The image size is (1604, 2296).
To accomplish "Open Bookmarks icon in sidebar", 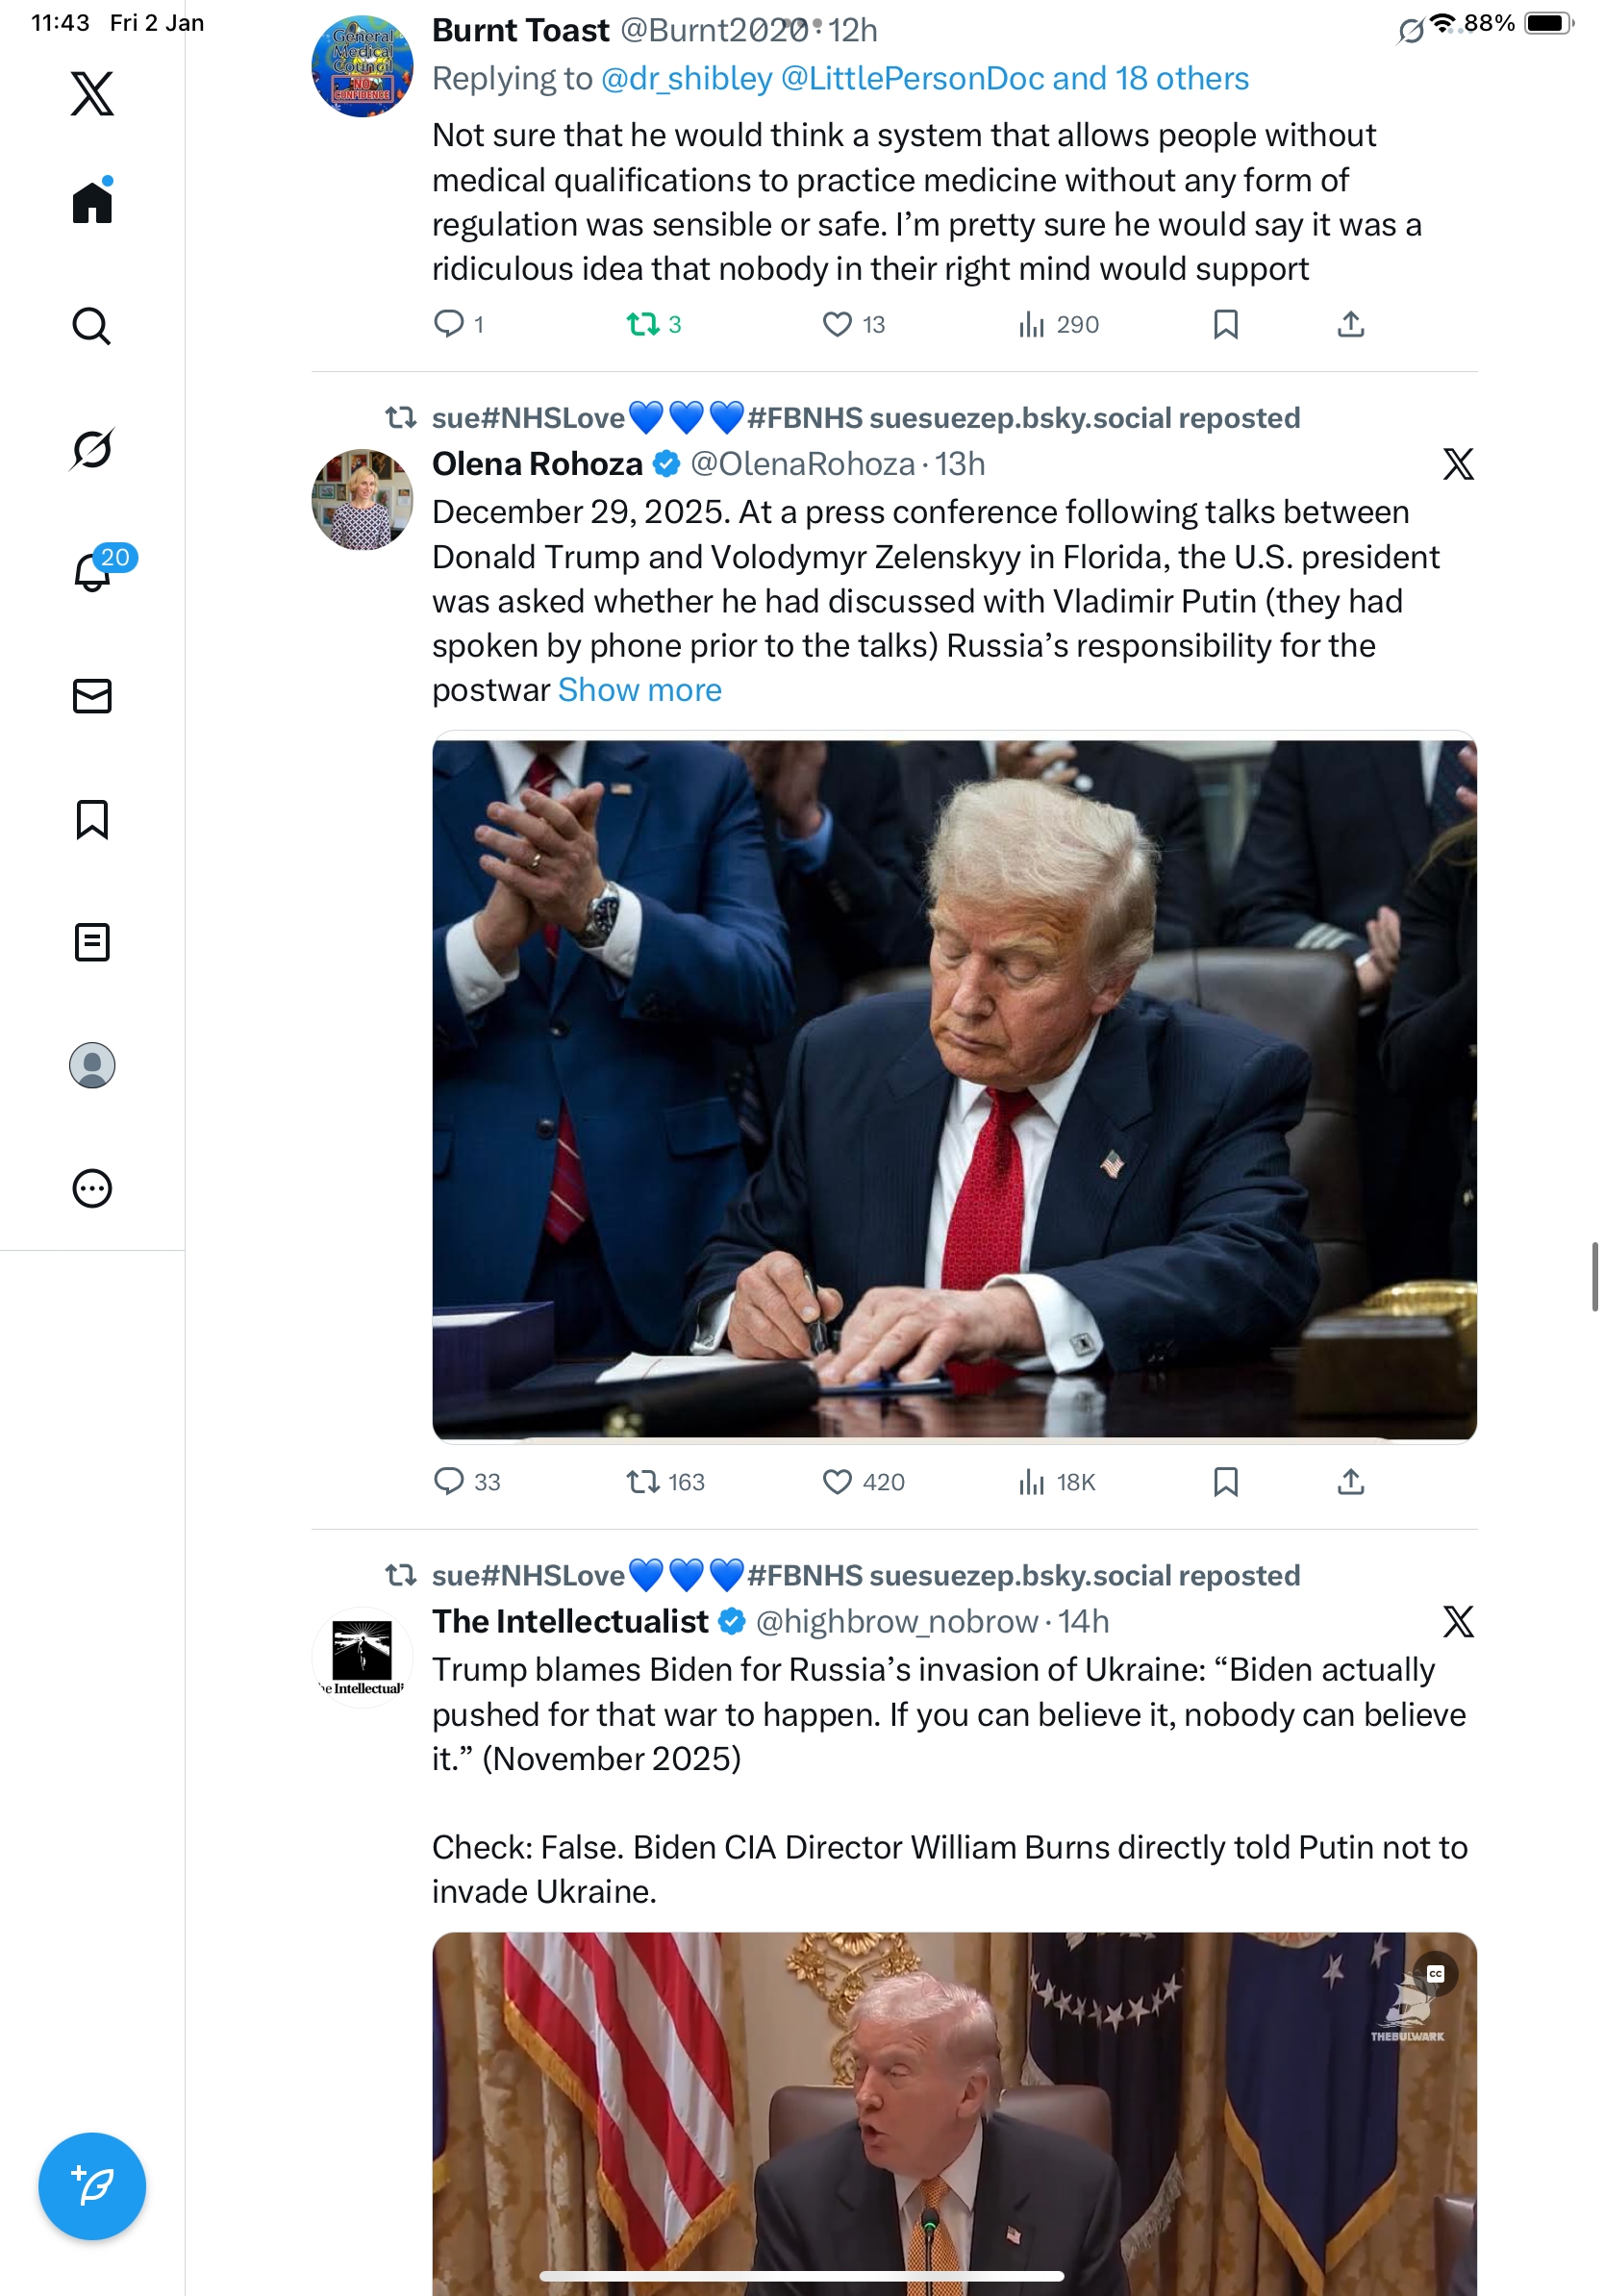I will 92,819.
